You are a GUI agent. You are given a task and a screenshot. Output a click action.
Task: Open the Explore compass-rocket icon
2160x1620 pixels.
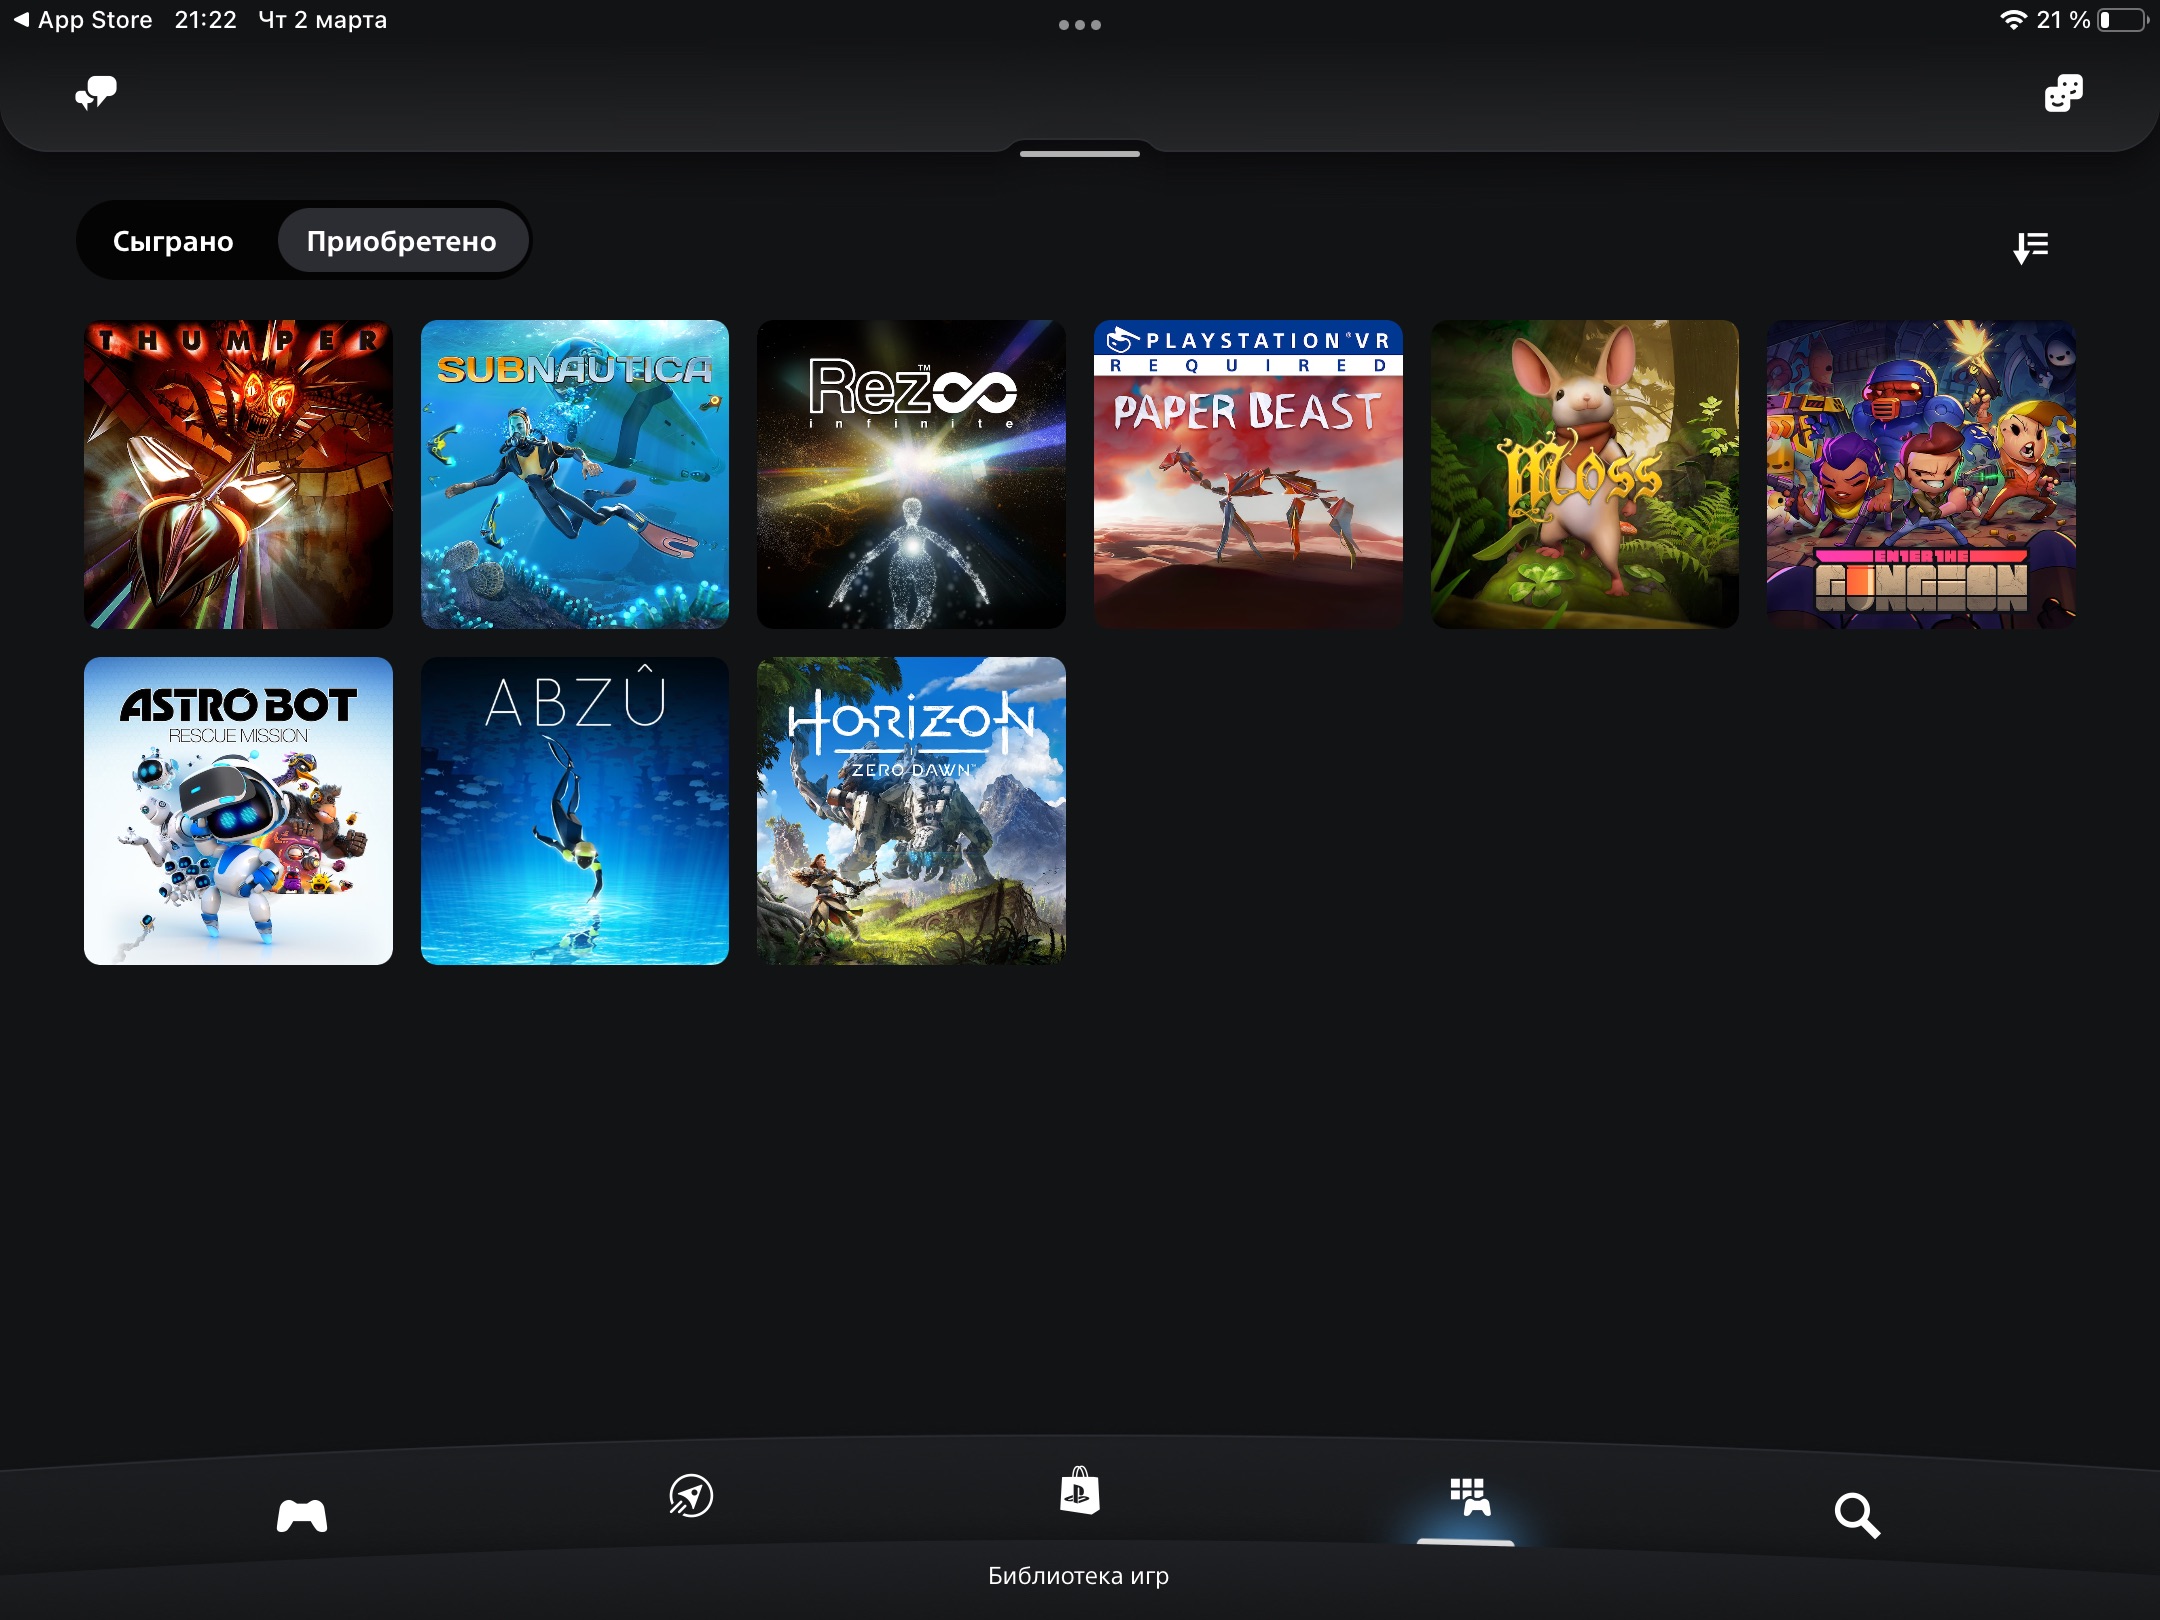click(691, 1496)
